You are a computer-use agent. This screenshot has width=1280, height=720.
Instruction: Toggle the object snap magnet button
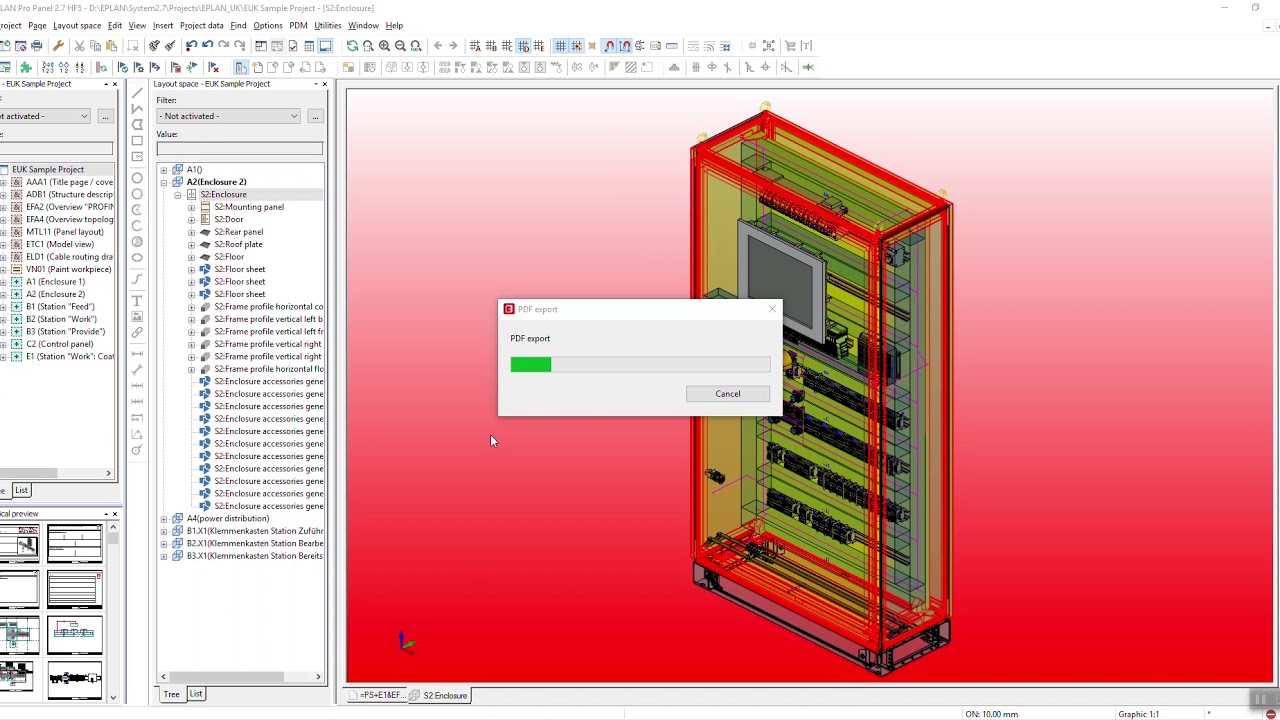[x=609, y=46]
